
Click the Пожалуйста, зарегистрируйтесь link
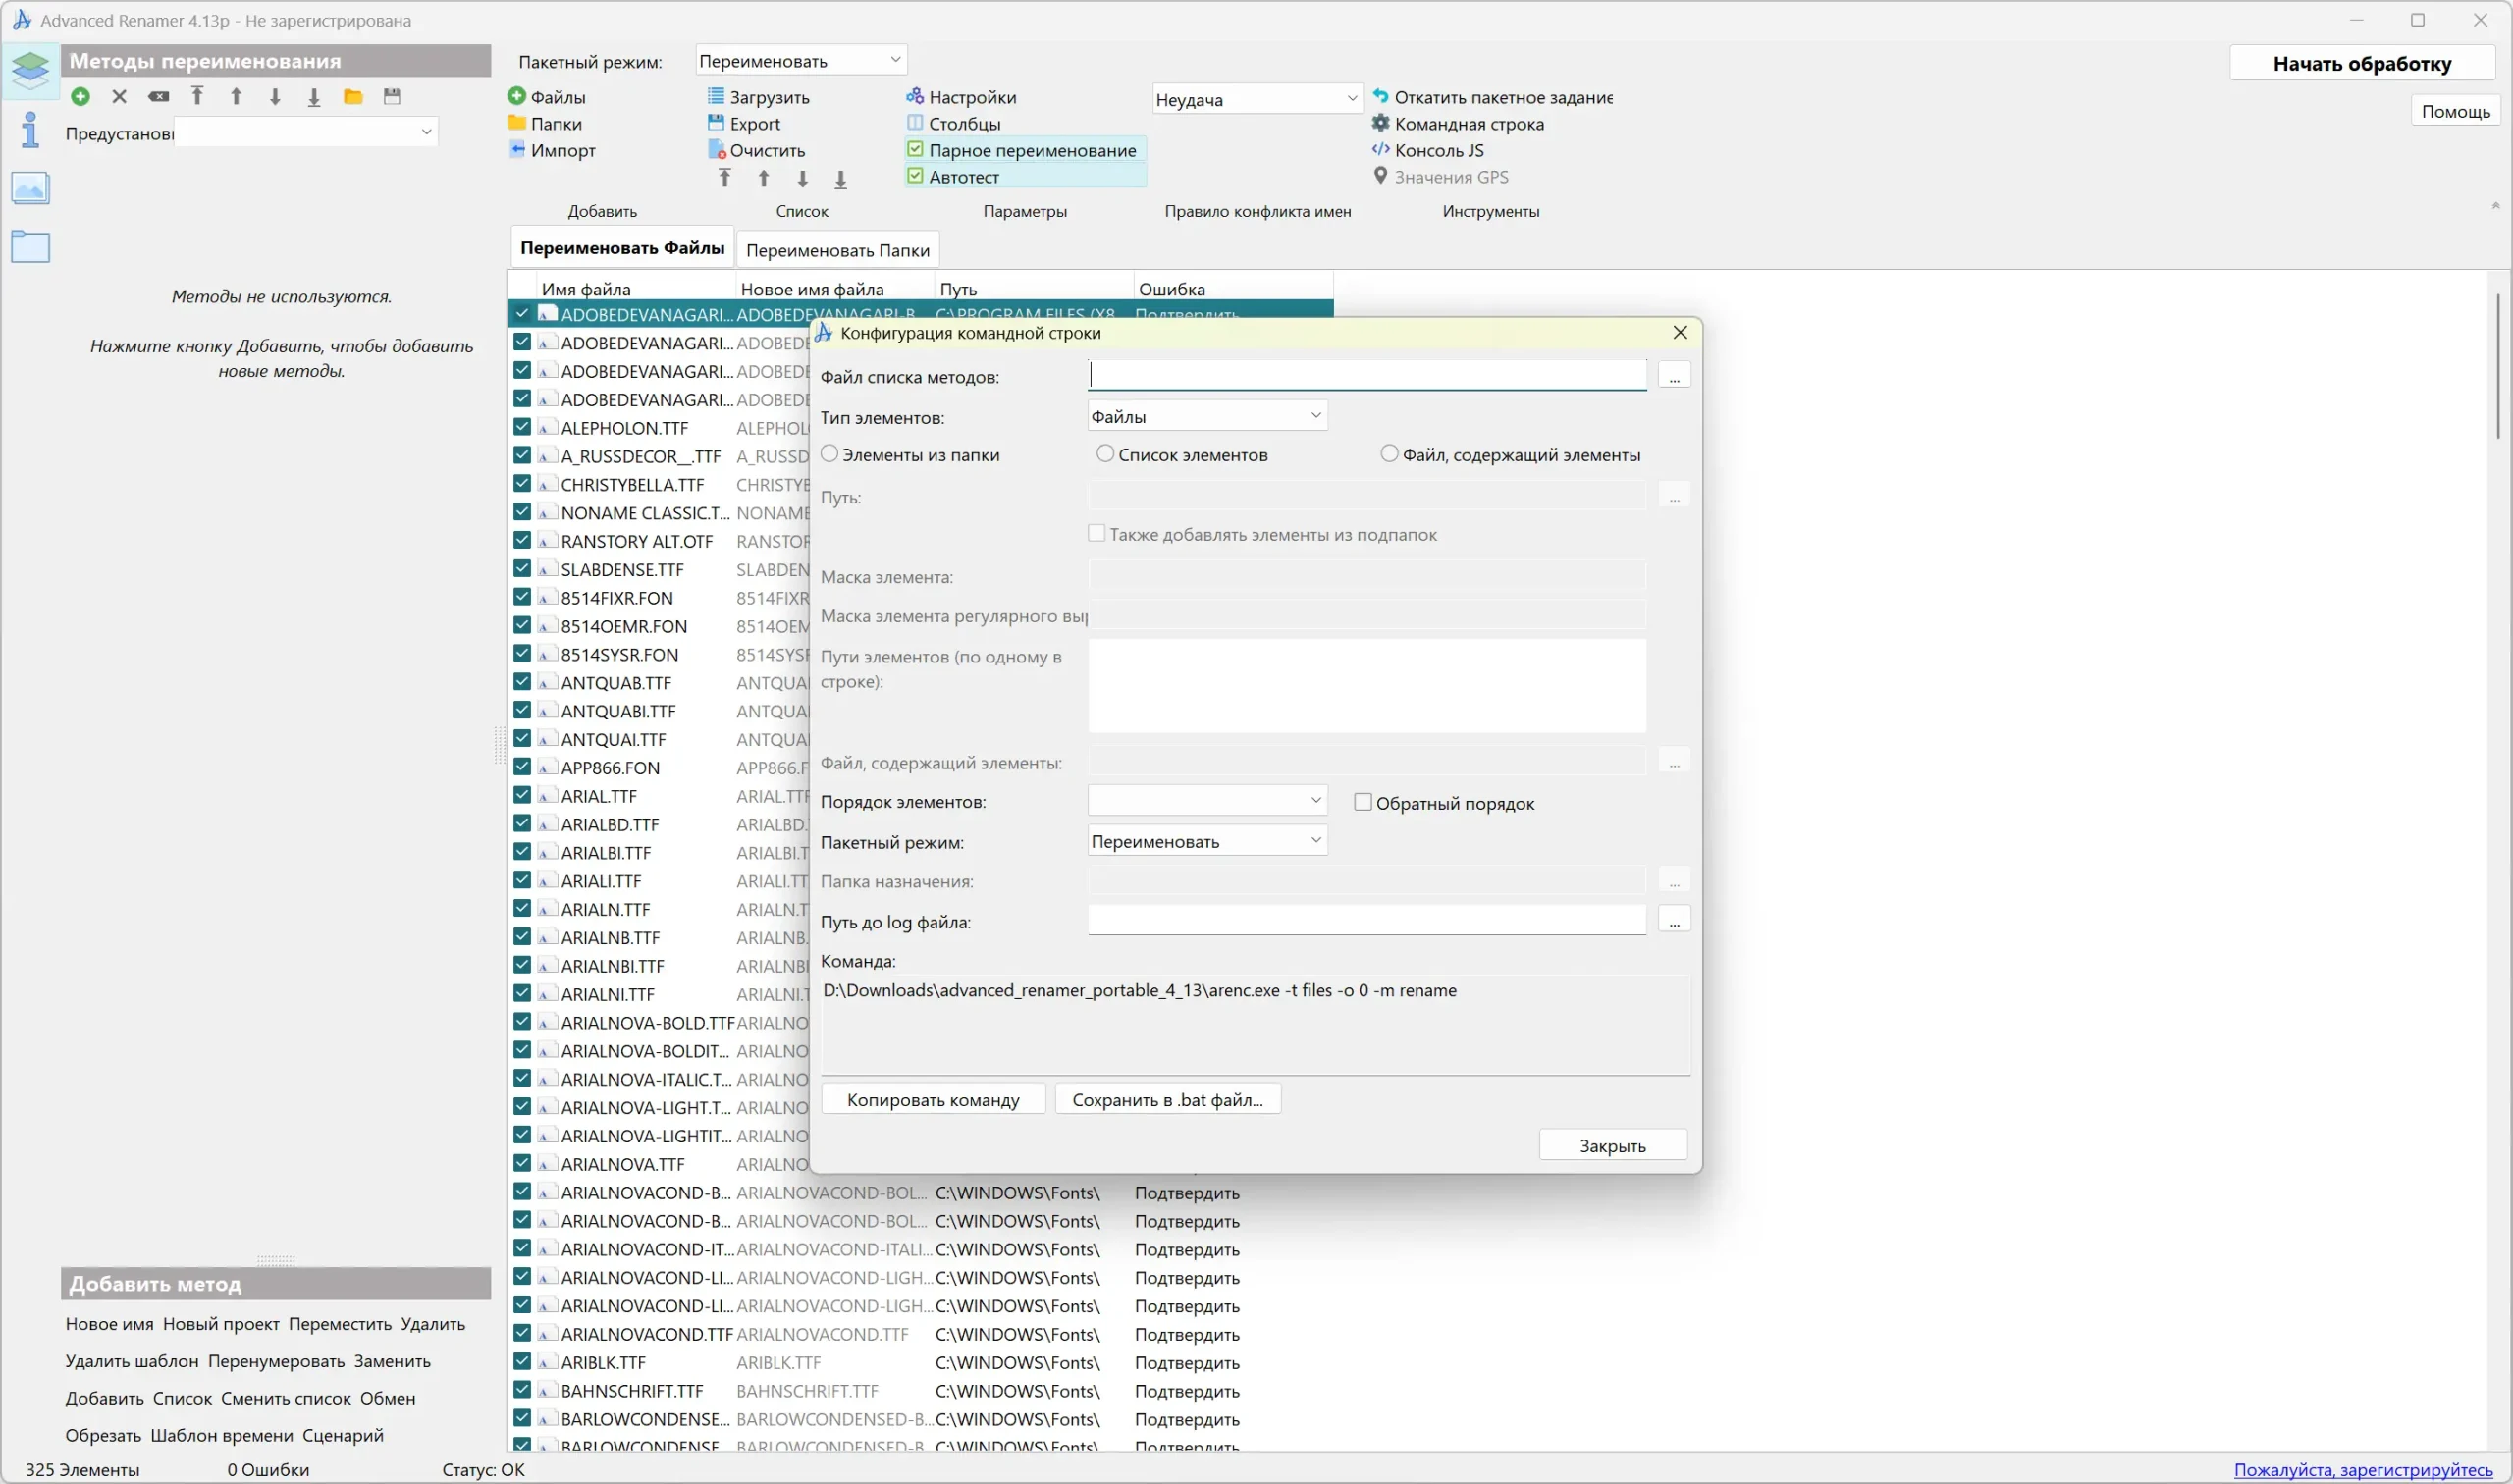pos(2362,1470)
